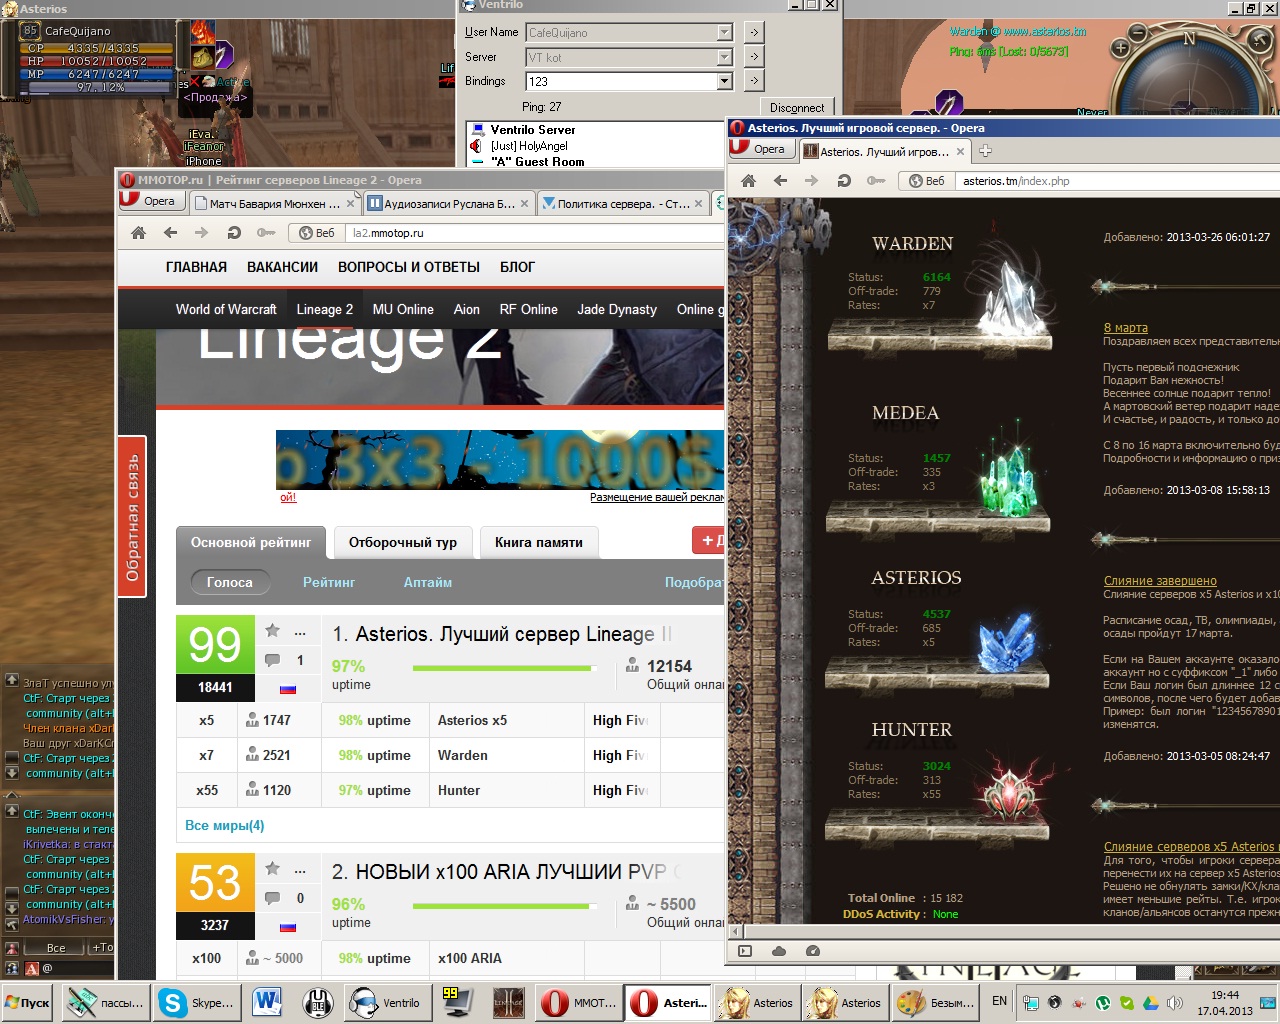Screen dimensions: 1280x1024
Task: Go back in MMOTOP Opera window
Action: pyautogui.click(x=170, y=233)
